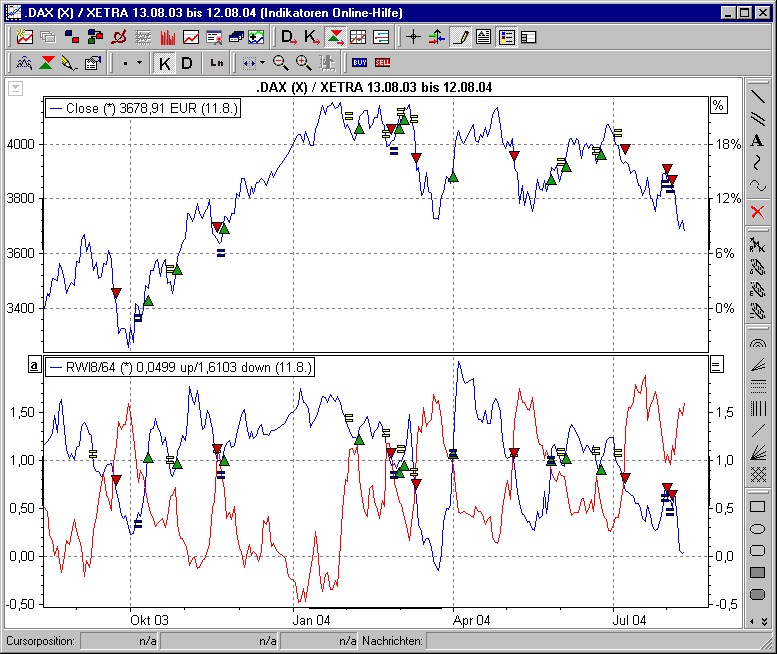This screenshot has height=654, width=777.
Task: Toggle the D chart mode button
Action: coord(186,63)
